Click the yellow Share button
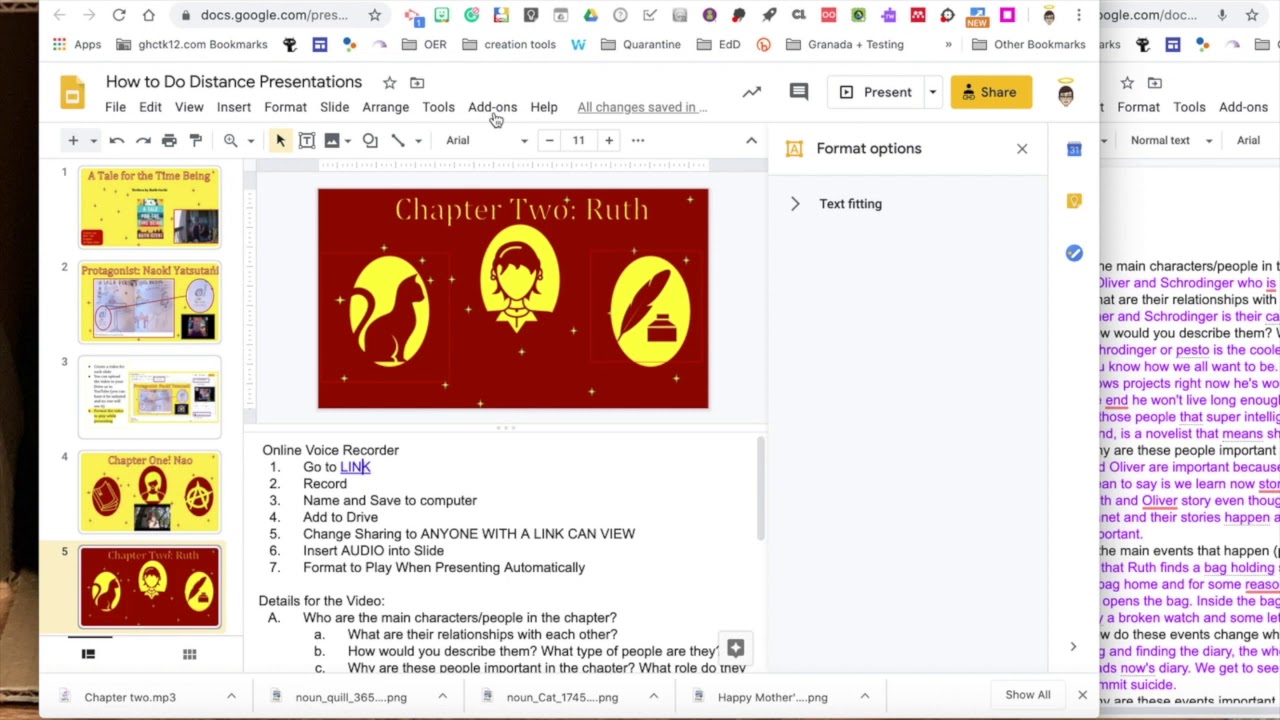1280x720 pixels. pos(990,92)
